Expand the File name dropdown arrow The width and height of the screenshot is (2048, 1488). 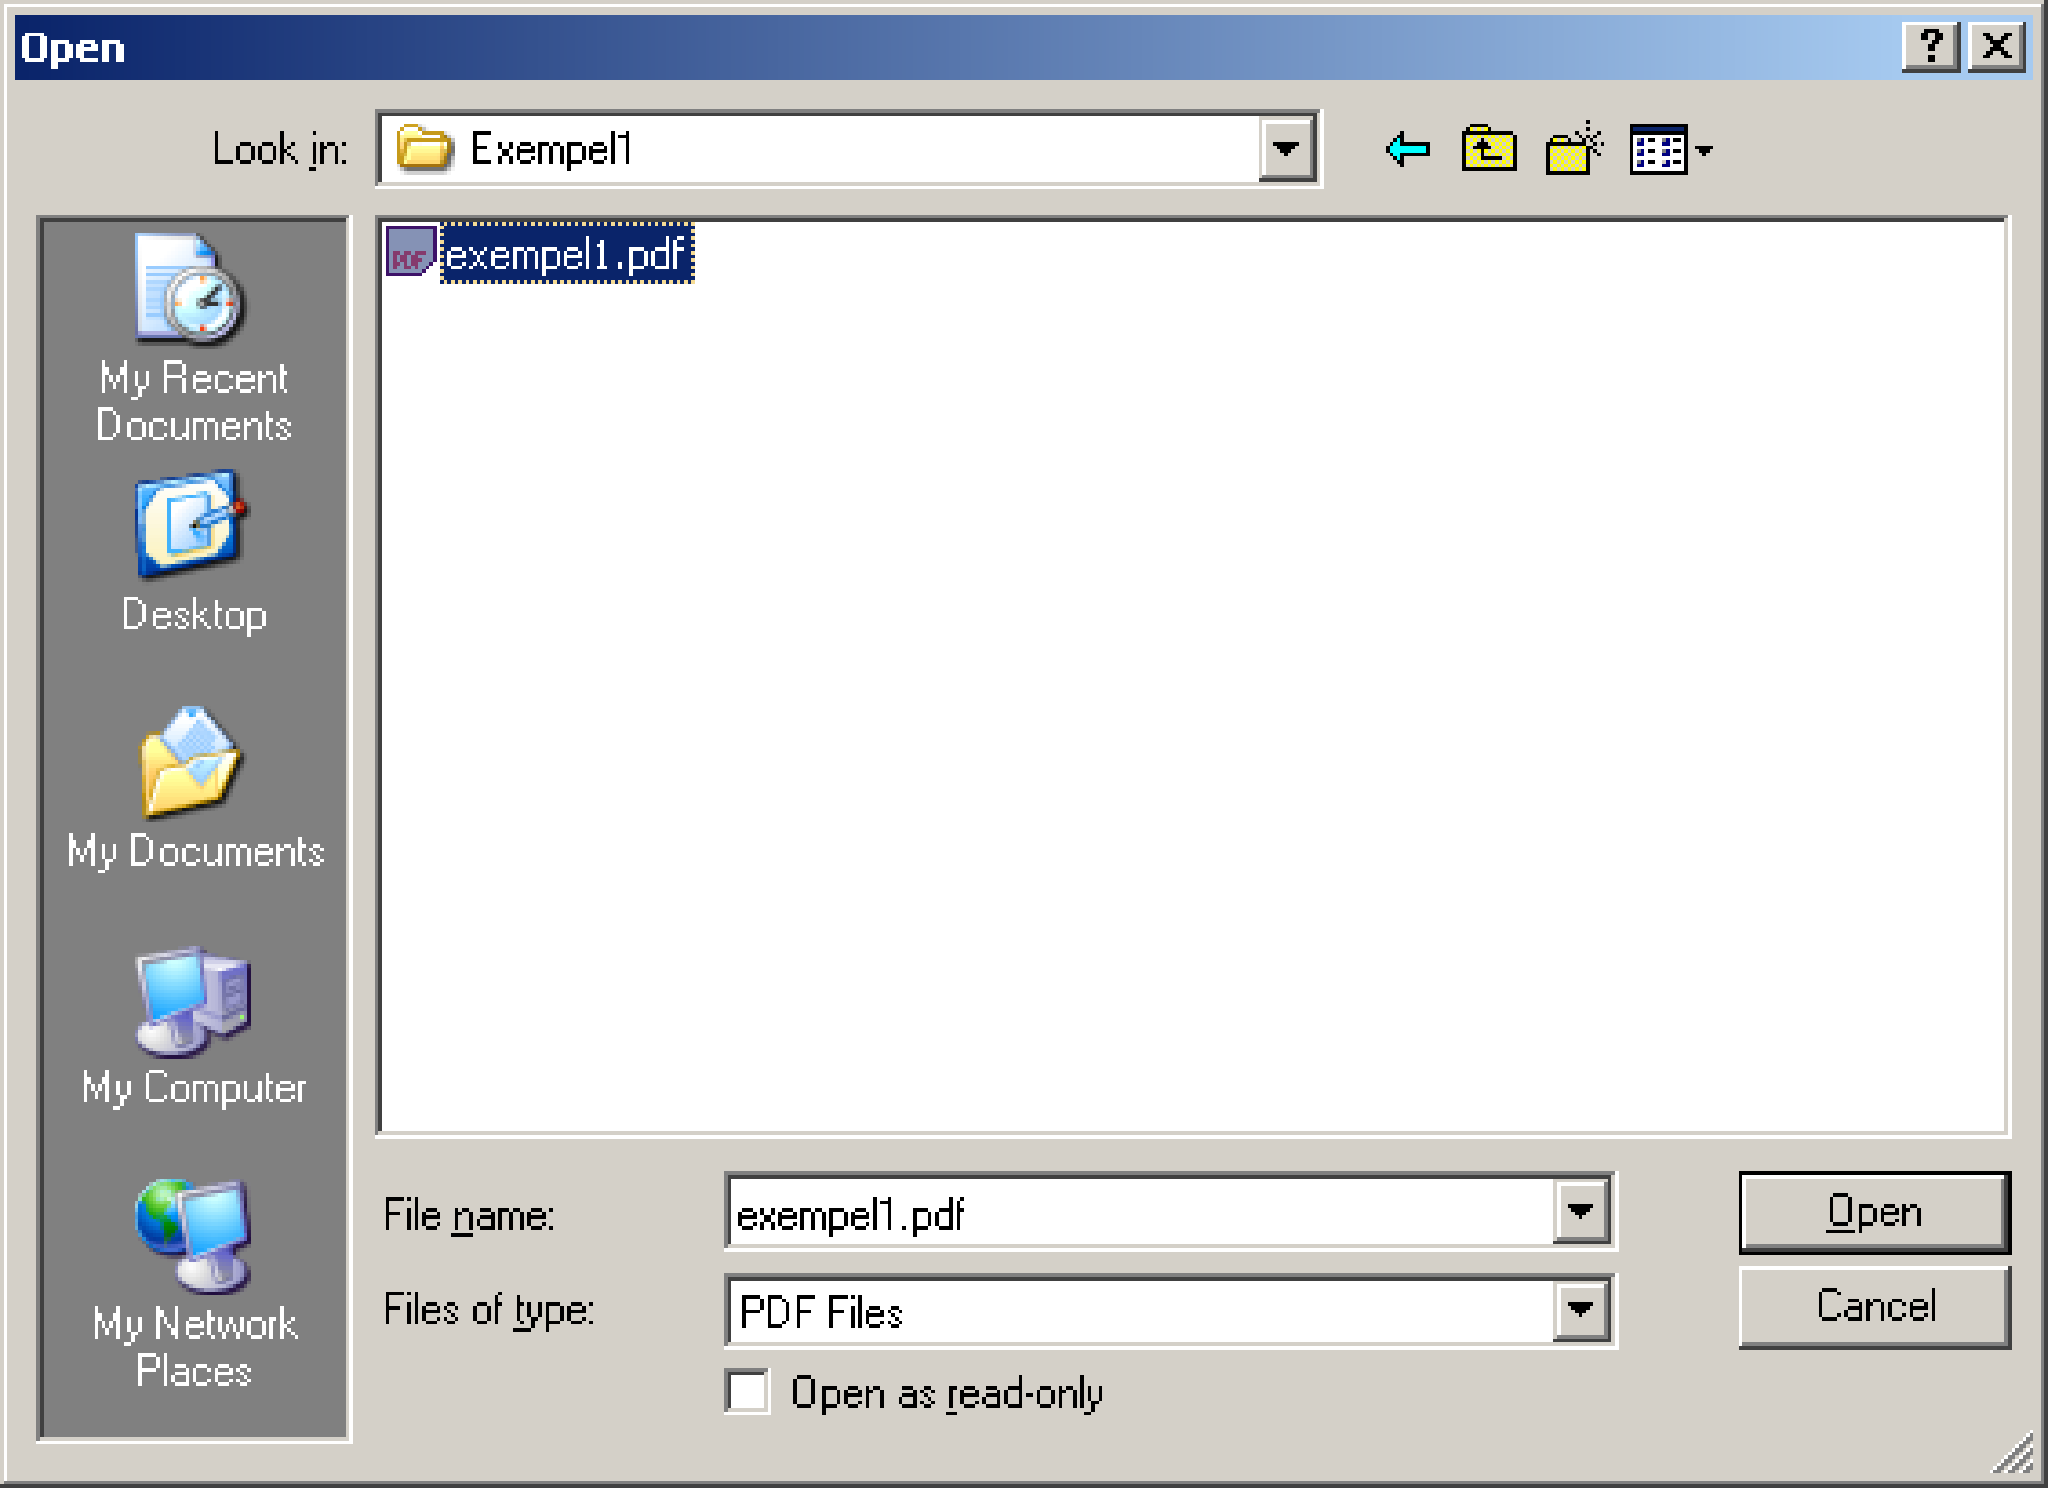(1581, 1211)
